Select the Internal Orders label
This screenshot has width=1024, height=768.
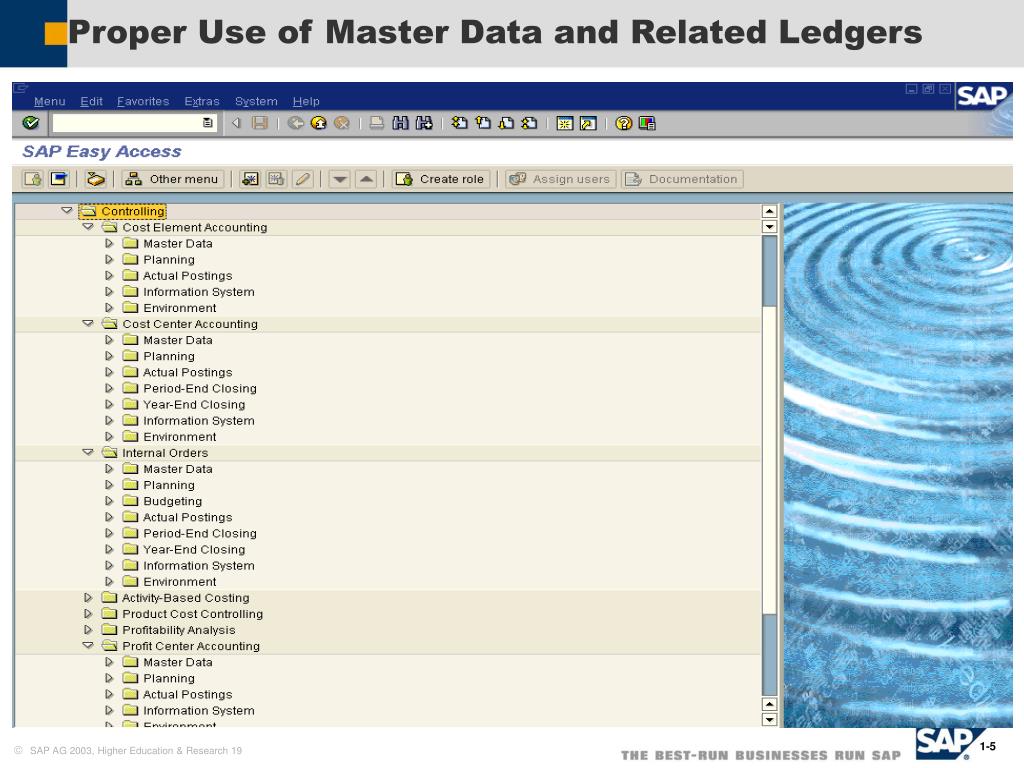click(165, 453)
